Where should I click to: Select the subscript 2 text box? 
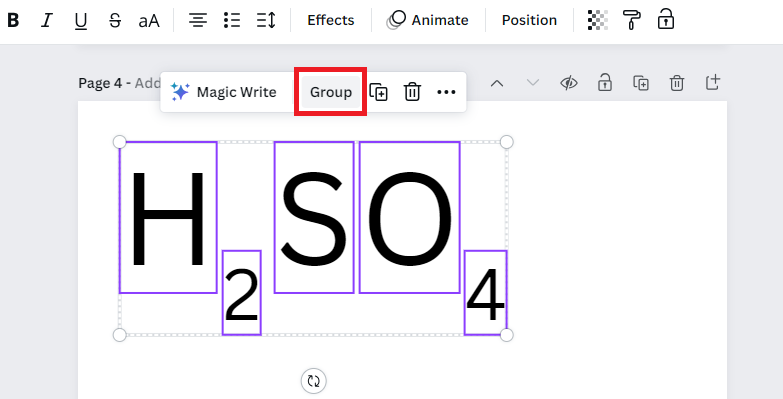point(242,293)
